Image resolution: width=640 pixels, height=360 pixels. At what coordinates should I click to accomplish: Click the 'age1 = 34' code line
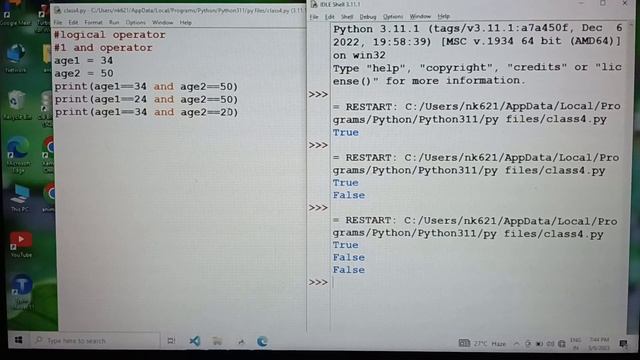point(84,60)
